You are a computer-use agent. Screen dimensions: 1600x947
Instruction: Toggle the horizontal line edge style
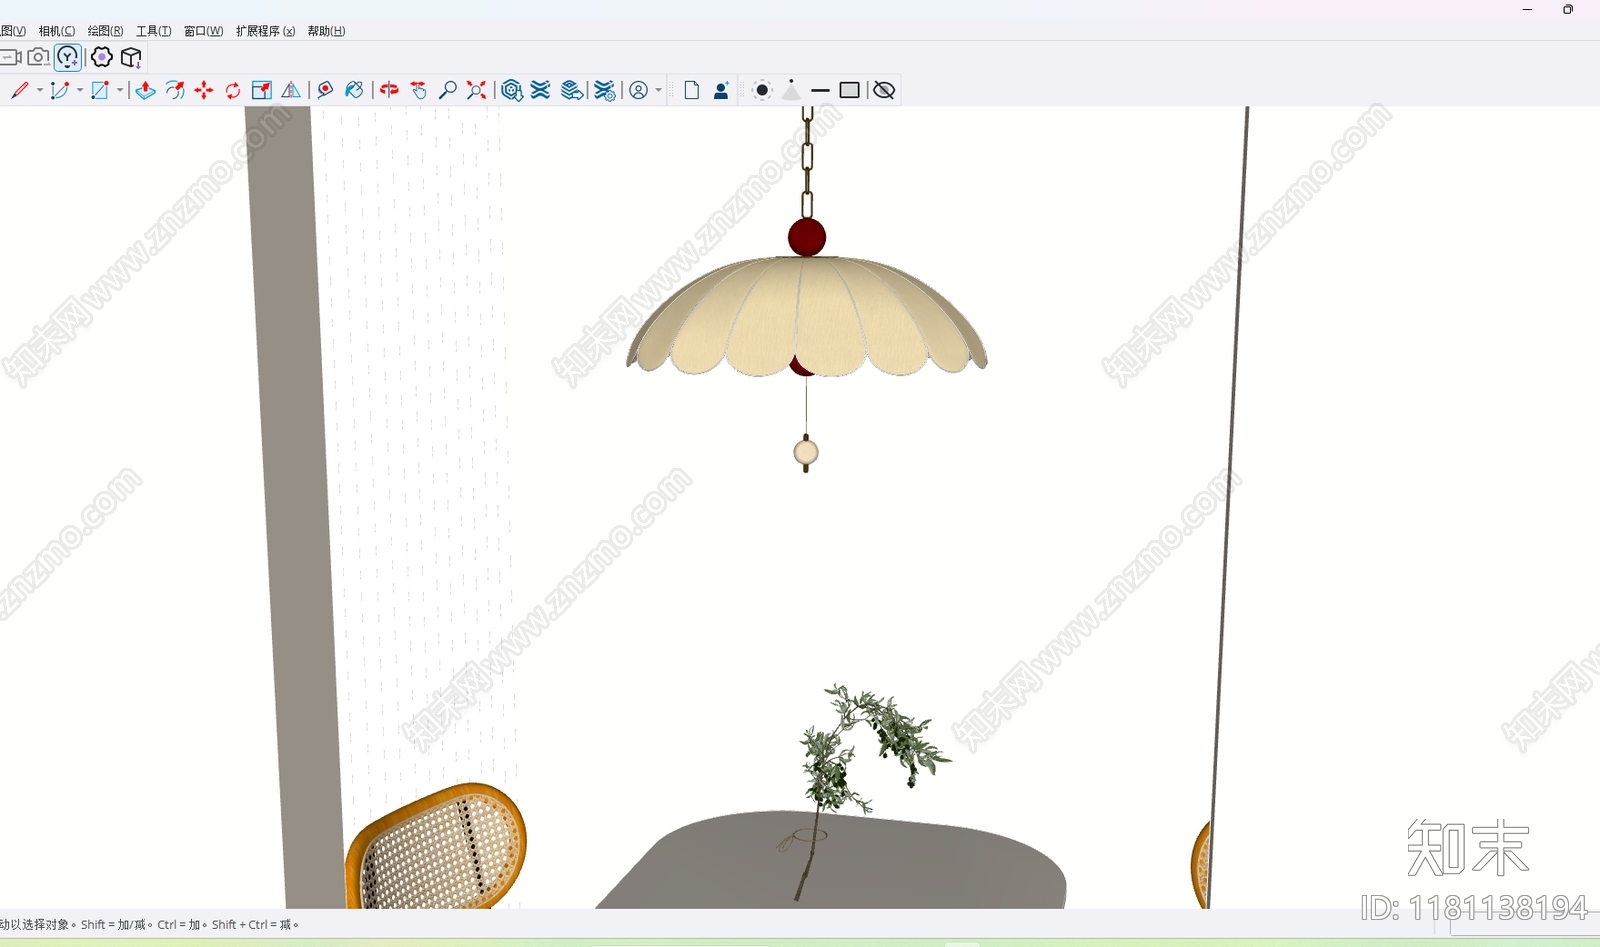coord(820,90)
